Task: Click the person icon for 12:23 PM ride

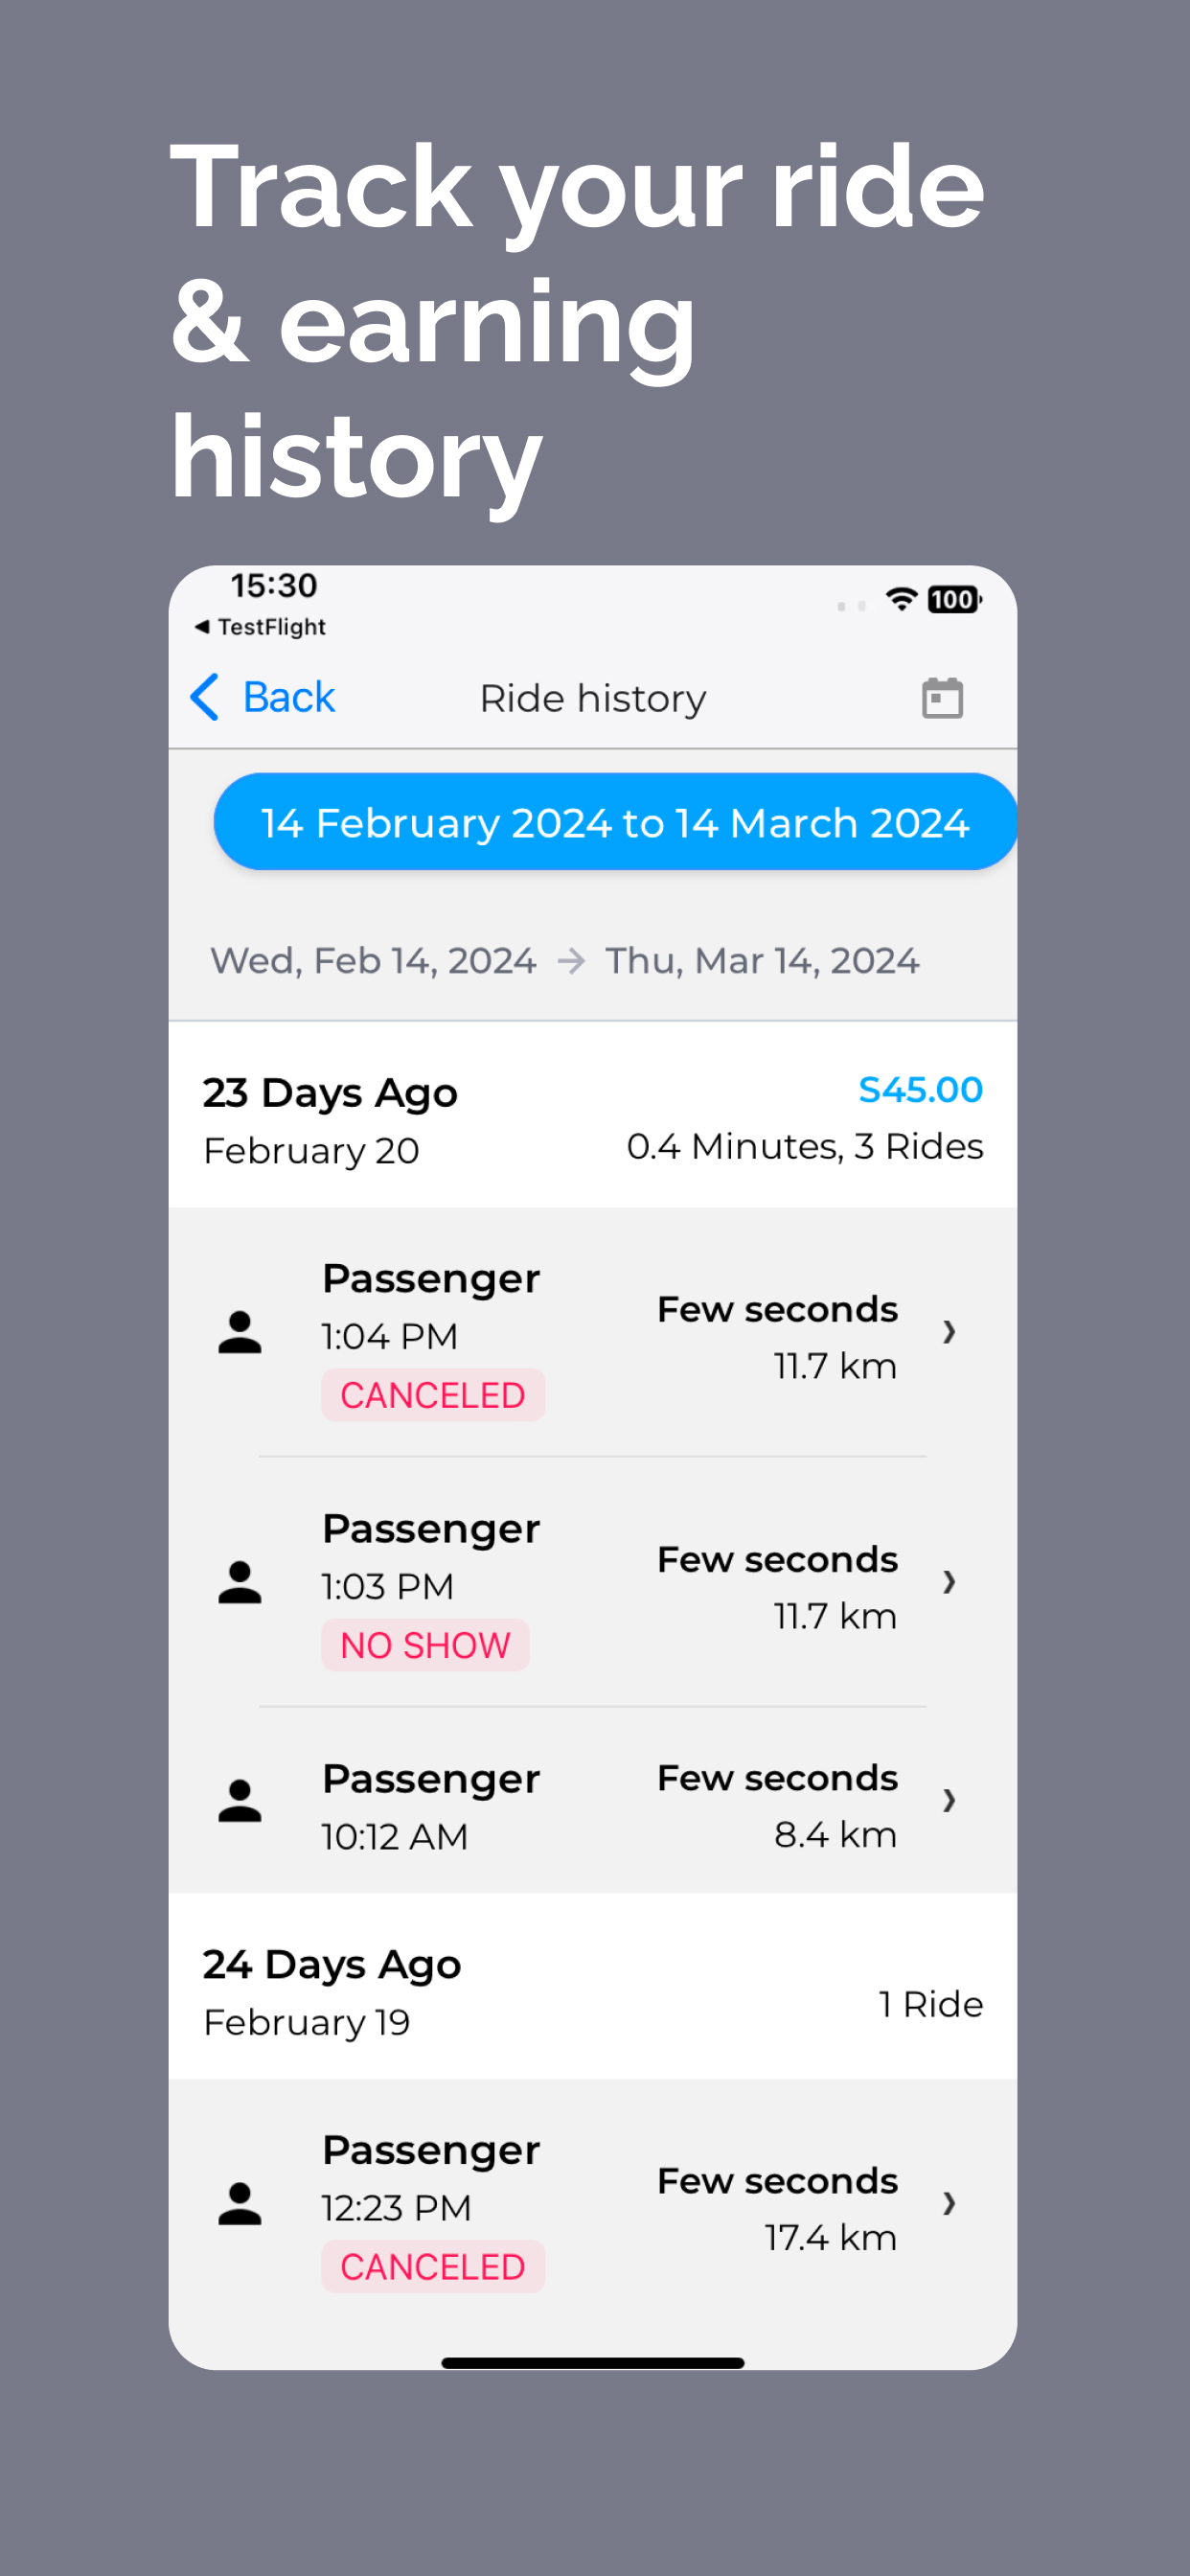Action: pyautogui.click(x=240, y=2204)
